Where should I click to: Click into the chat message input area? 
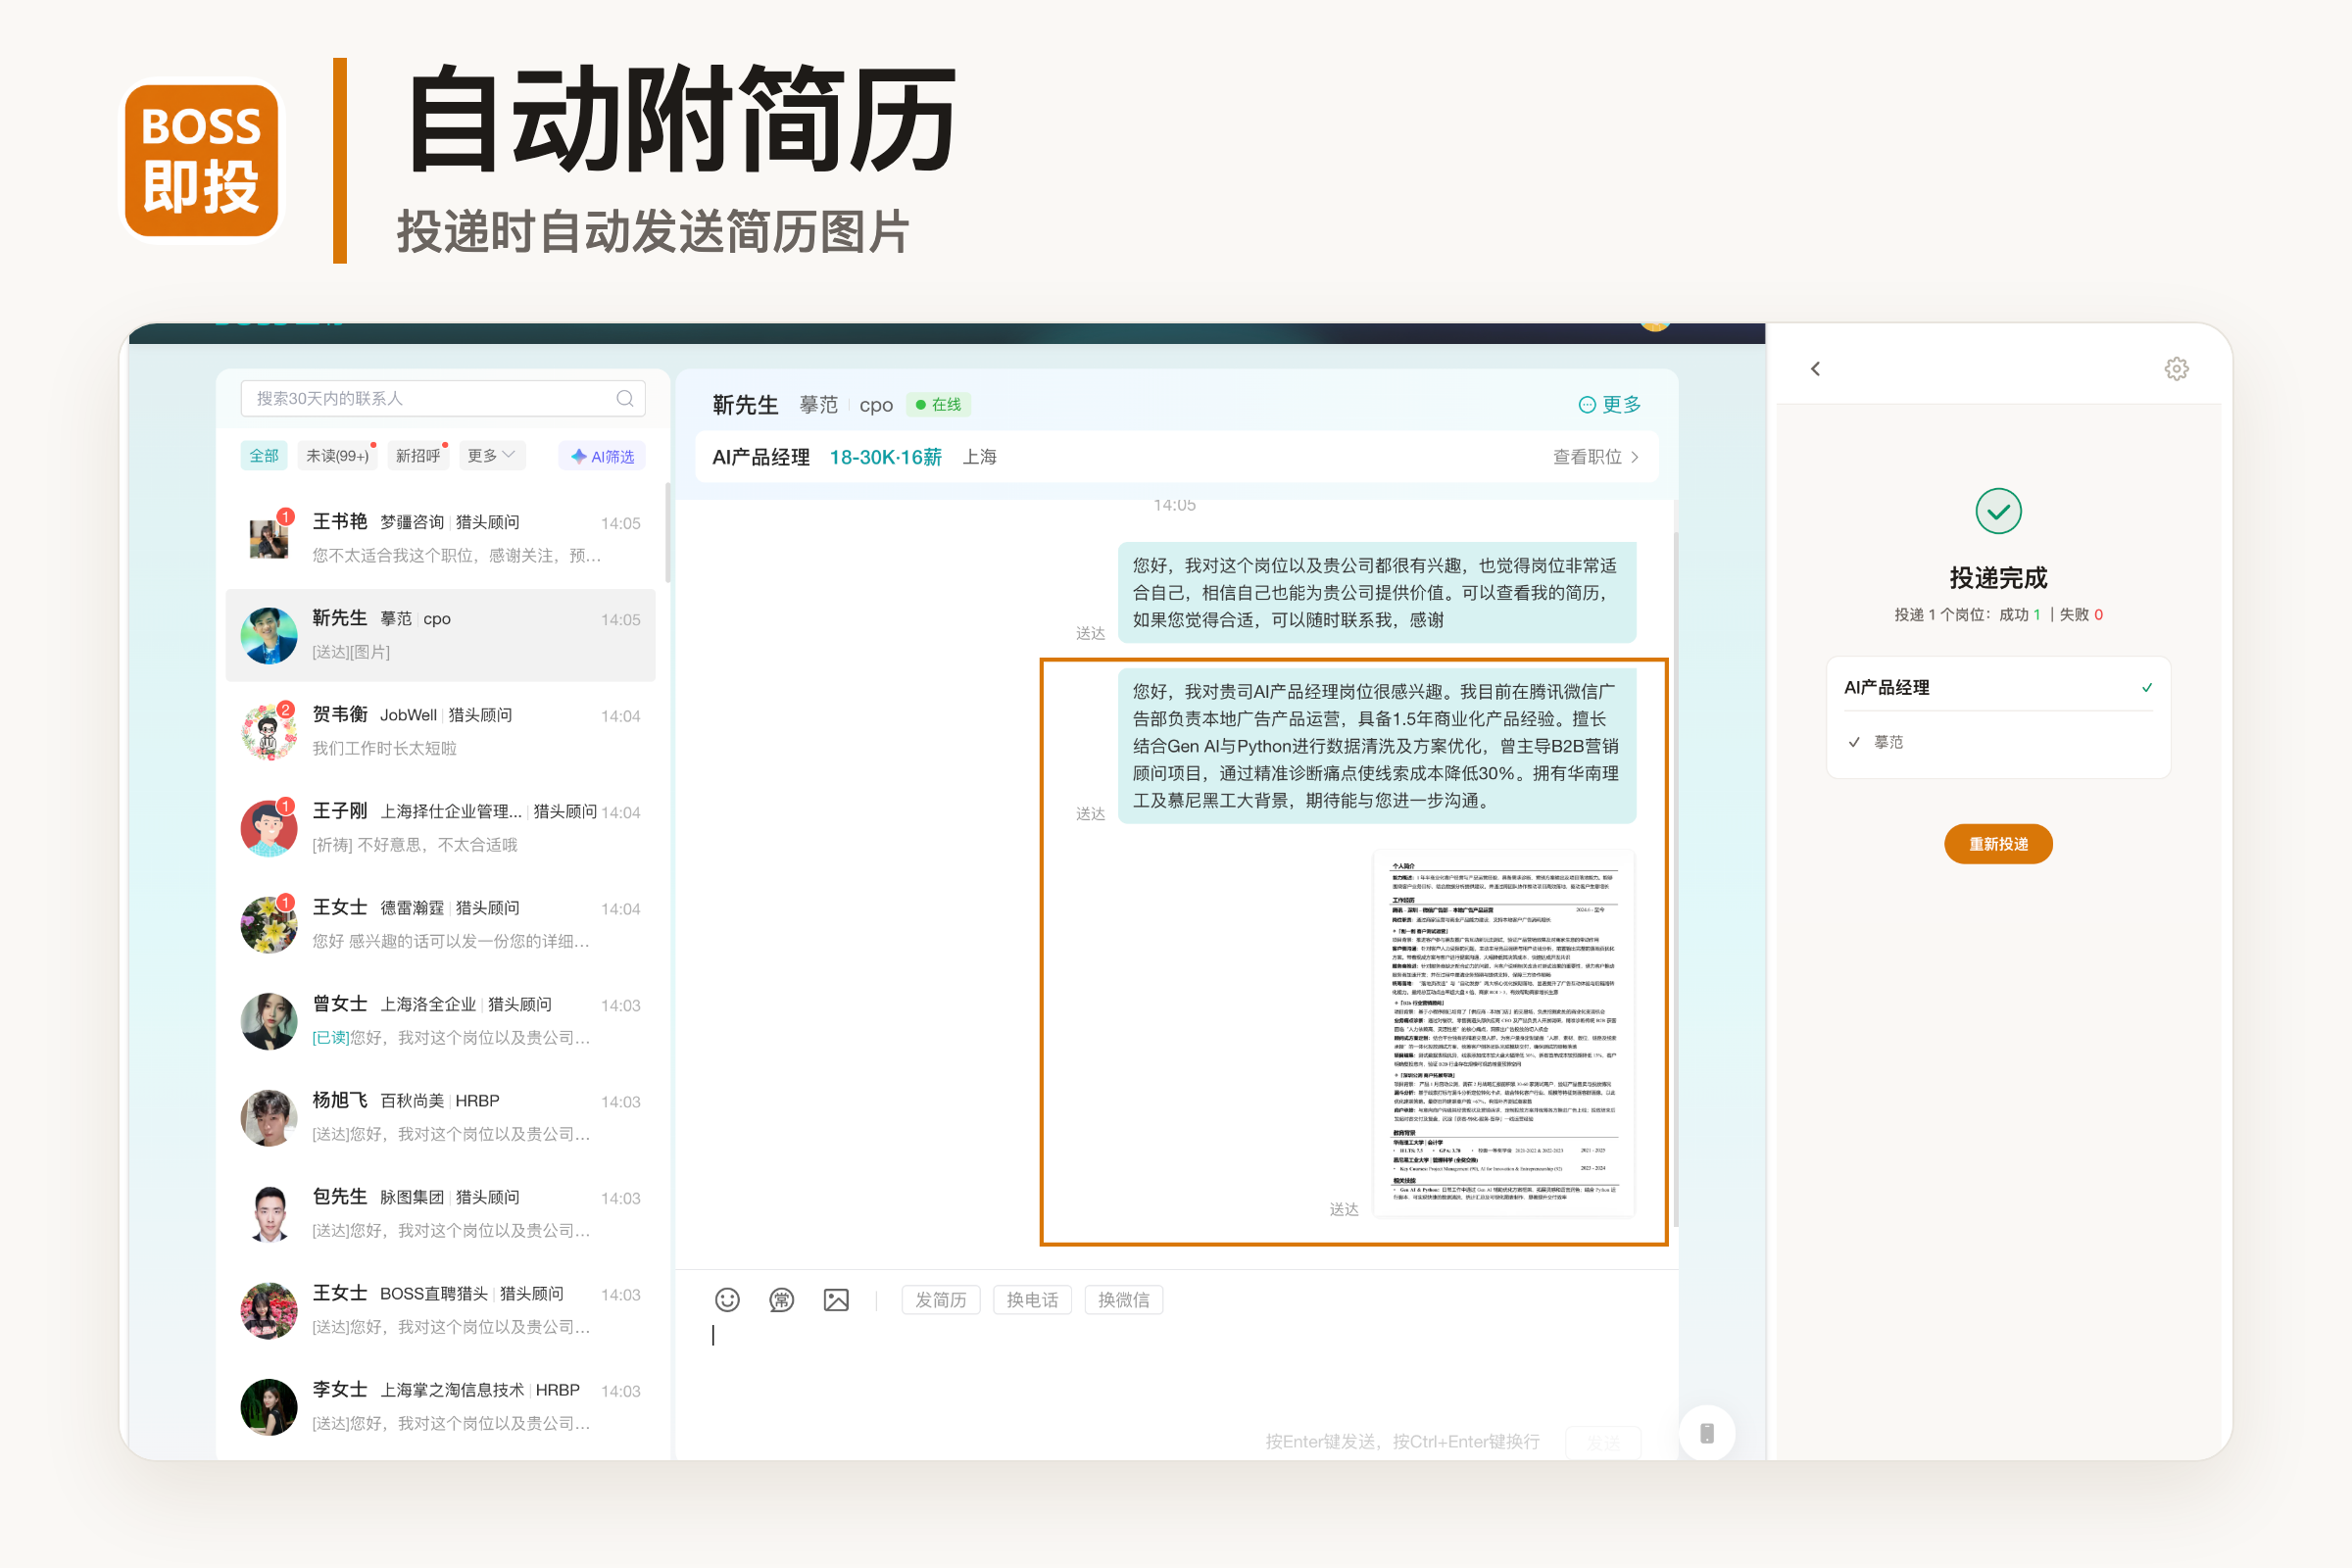[x=1176, y=1370]
